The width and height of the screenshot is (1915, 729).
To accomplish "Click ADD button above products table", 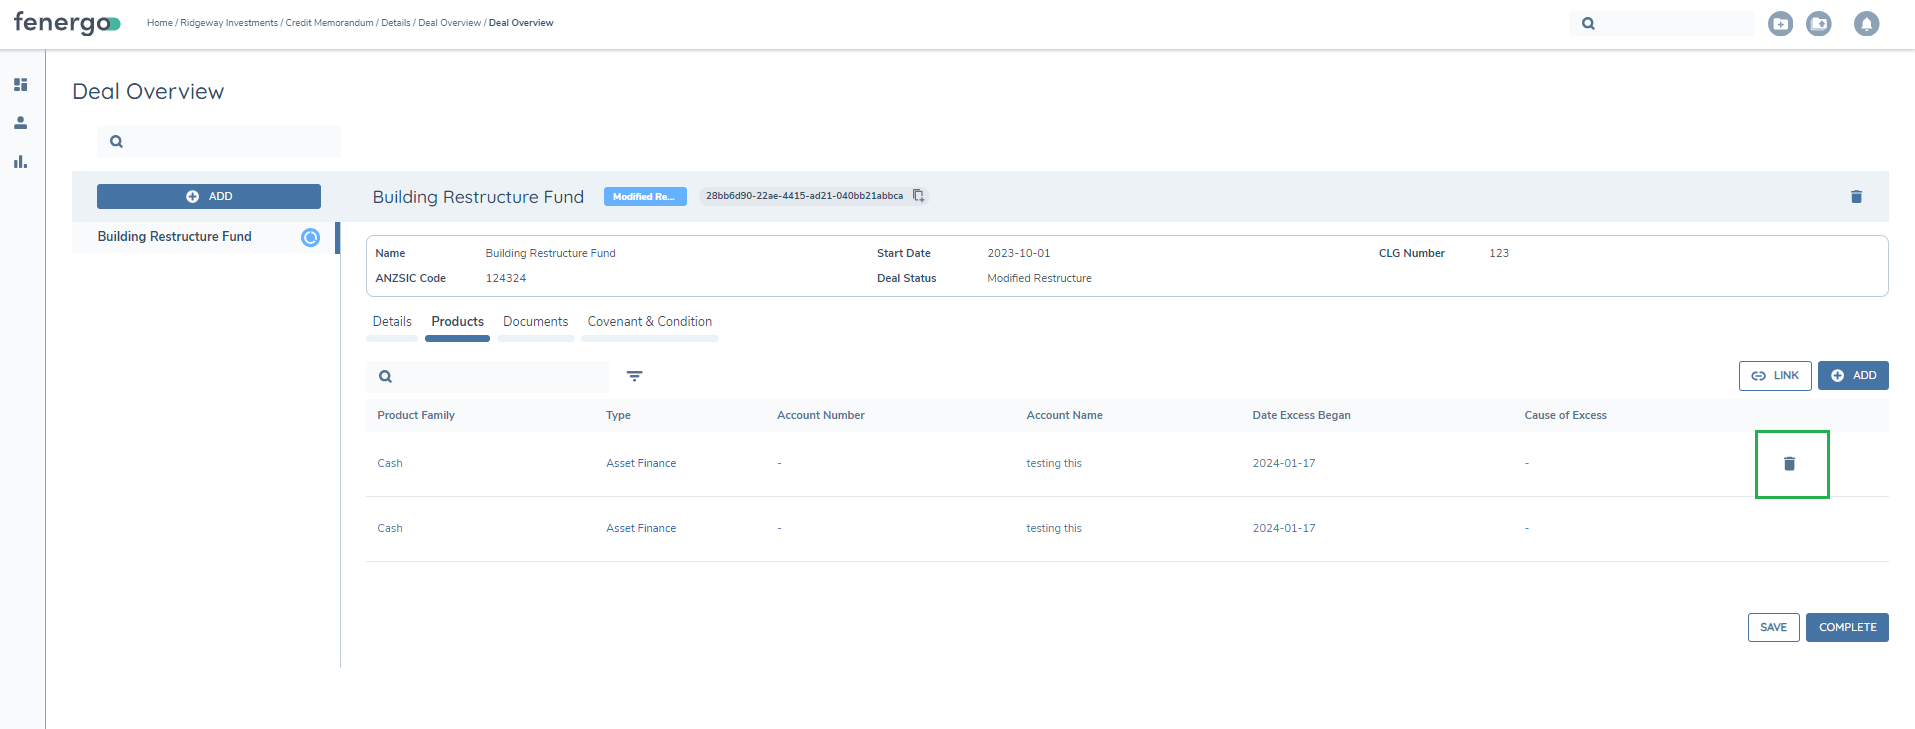I will 1852,376.
